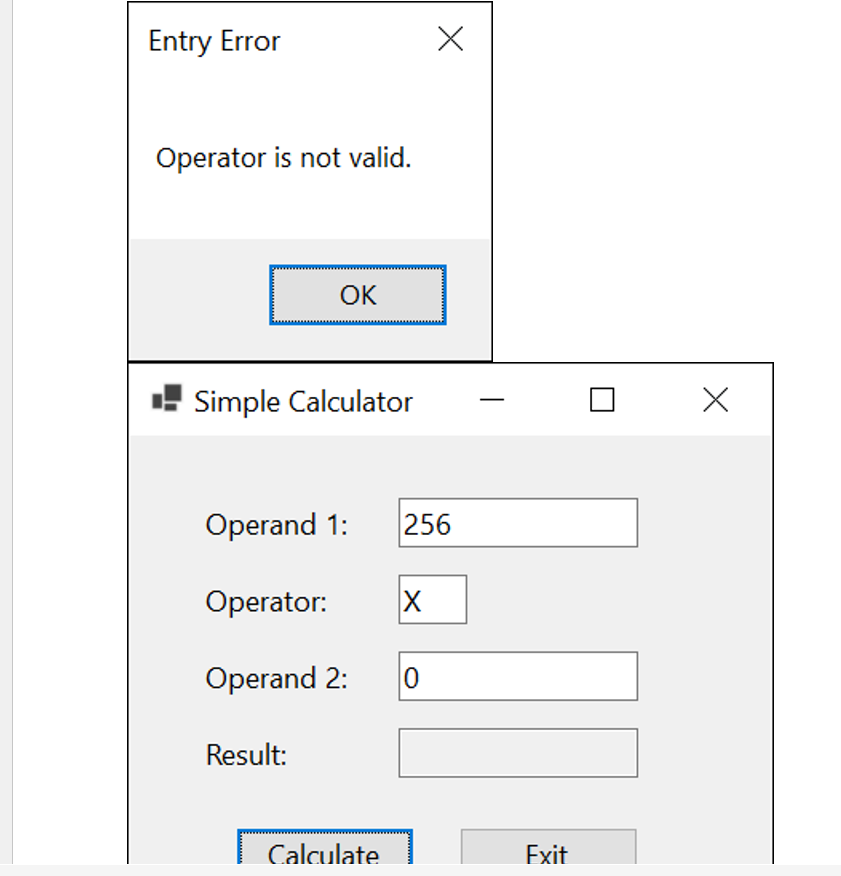The height and width of the screenshot is (876, 841).
Task: Click the Operand 2 label
Action: 275,678
